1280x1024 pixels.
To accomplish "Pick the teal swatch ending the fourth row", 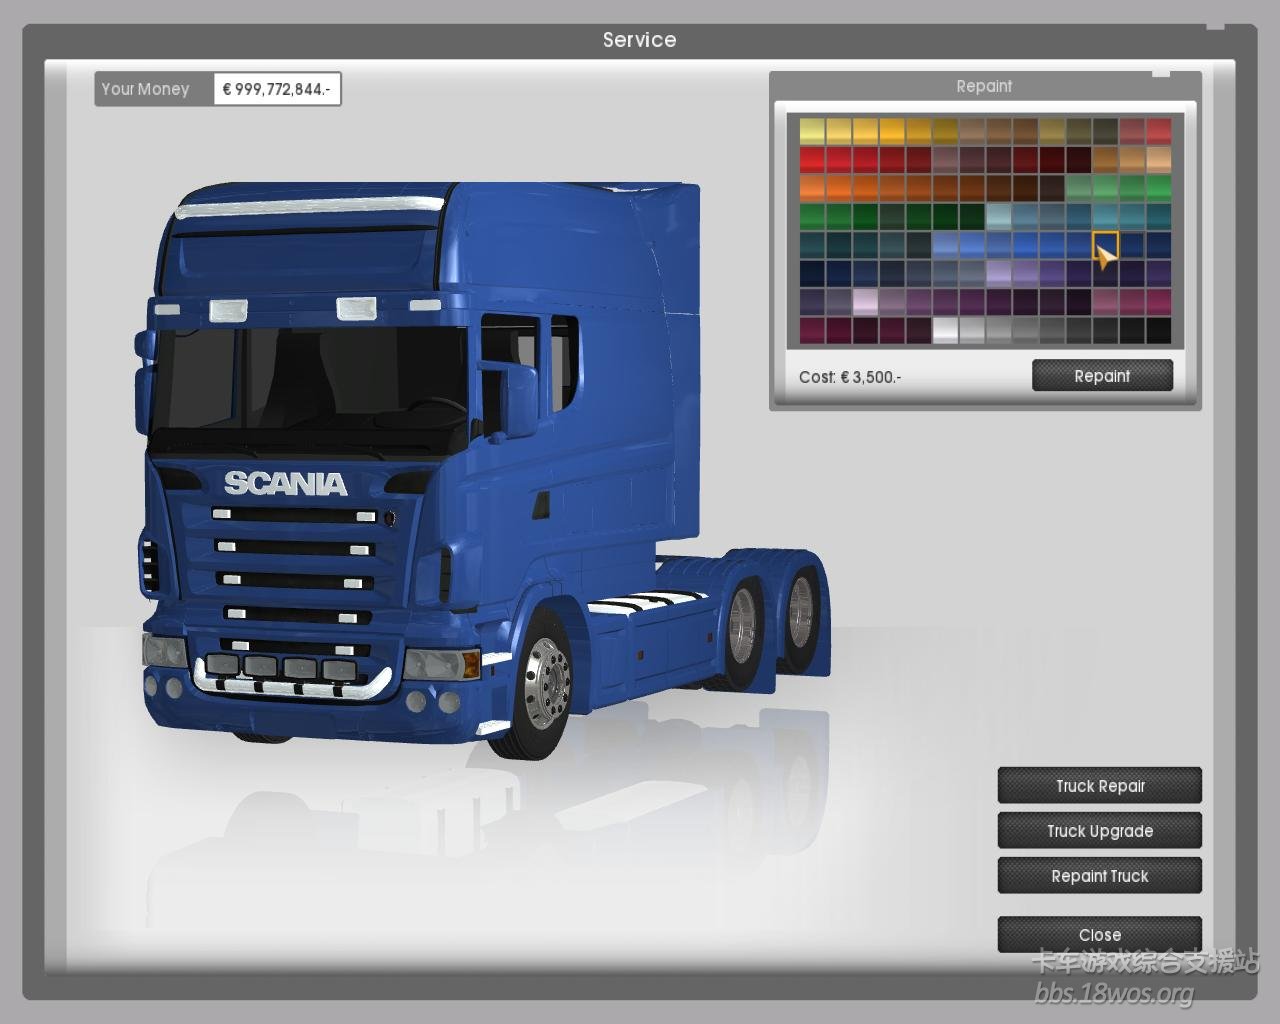I will 1159,216.
